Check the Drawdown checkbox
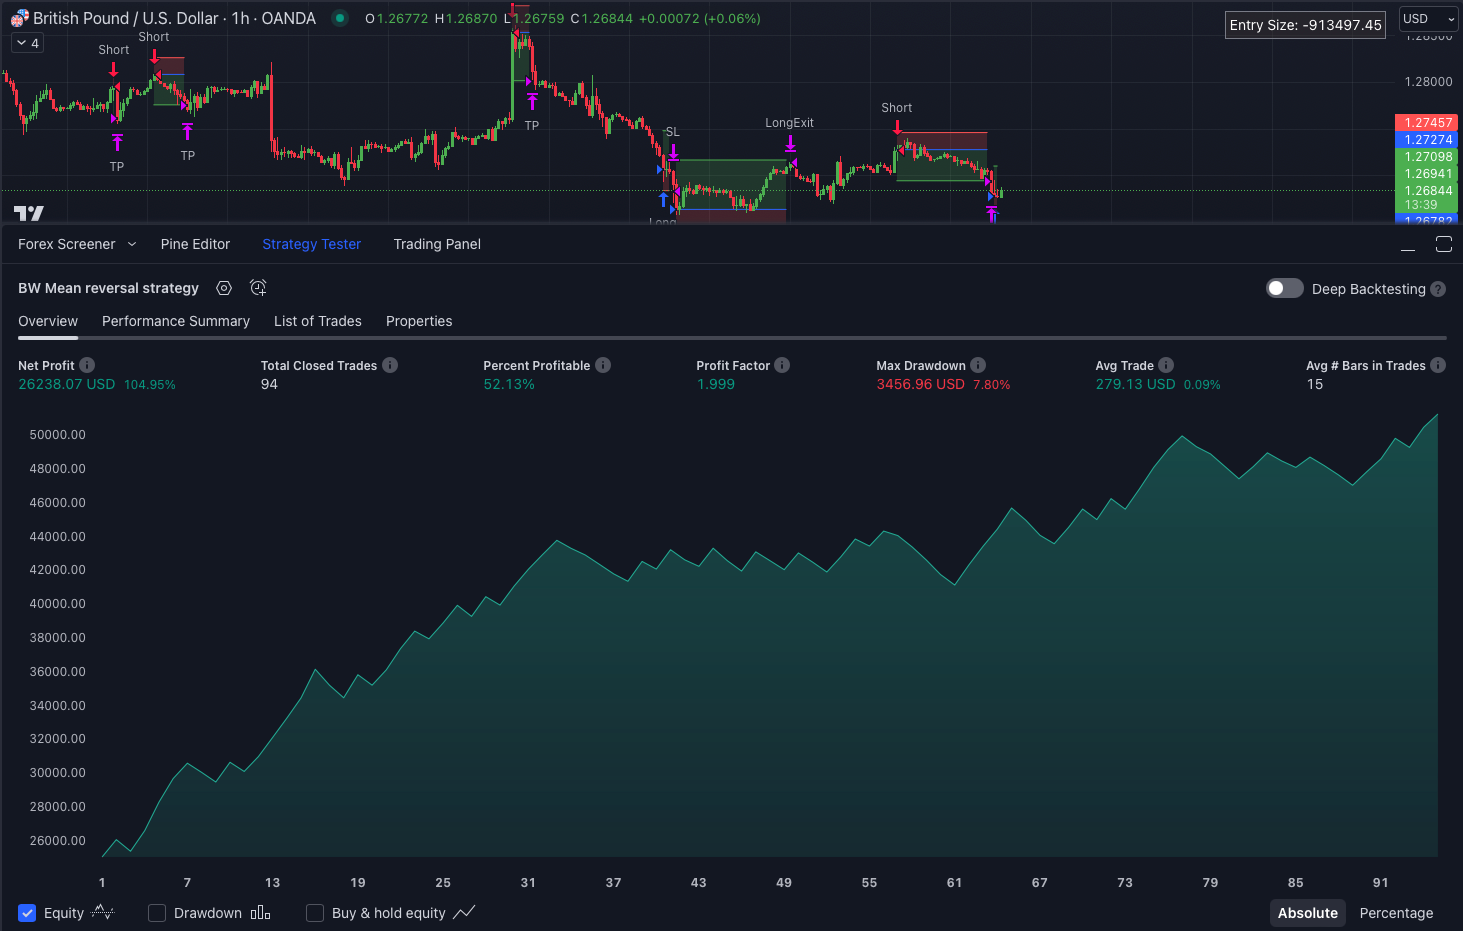 point(157,913)
